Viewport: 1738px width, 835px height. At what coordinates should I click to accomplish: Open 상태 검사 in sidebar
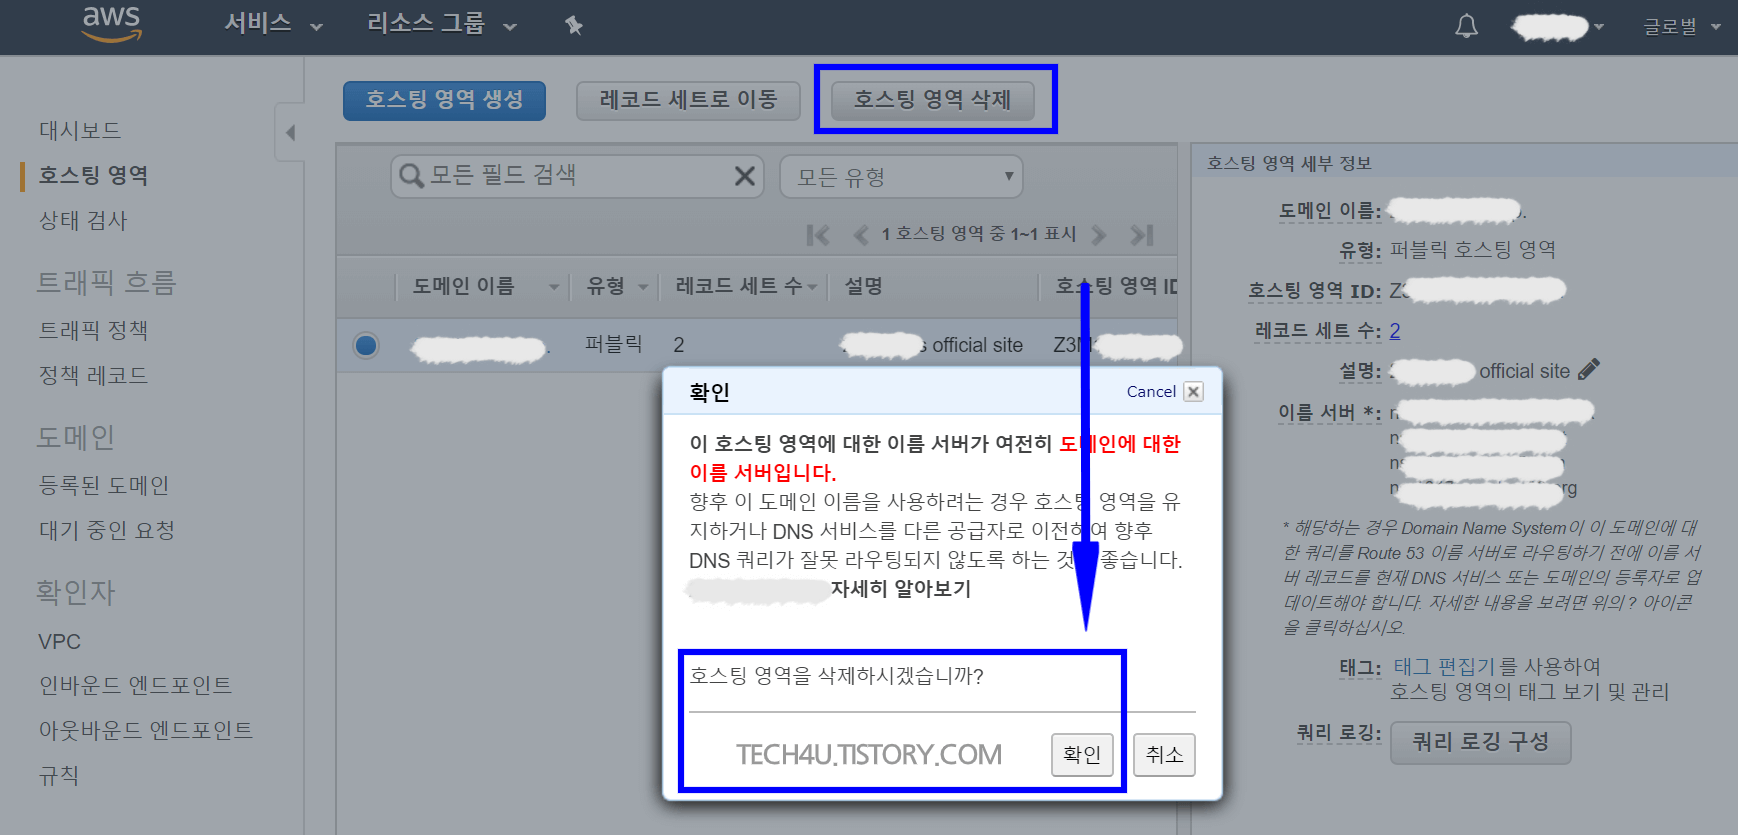83,220
